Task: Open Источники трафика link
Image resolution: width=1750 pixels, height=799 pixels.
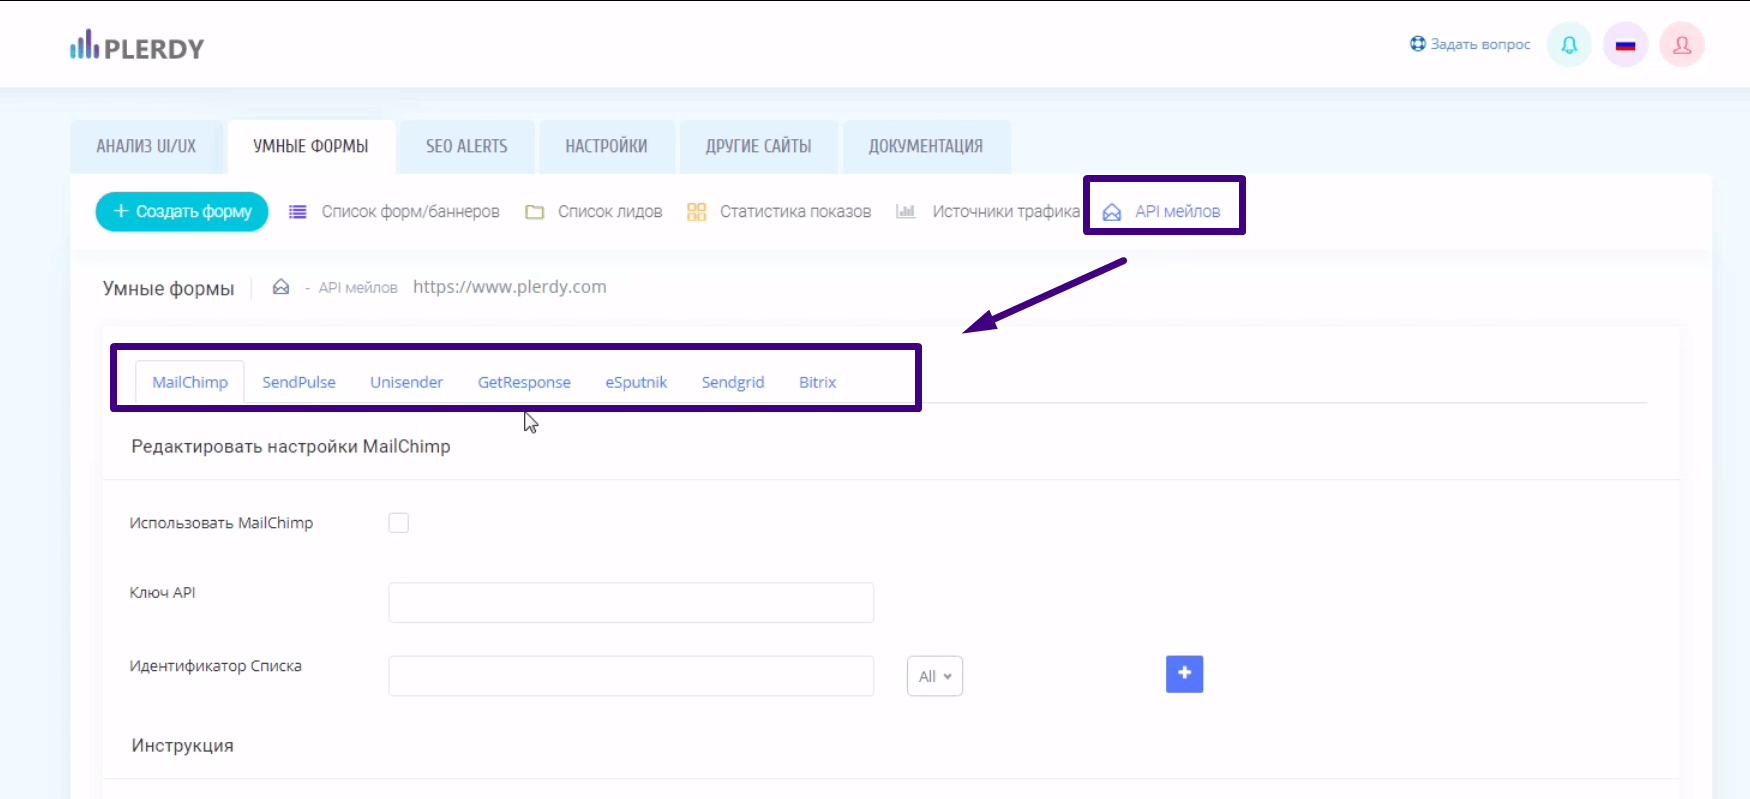Action: click(x=1006, y=212)
